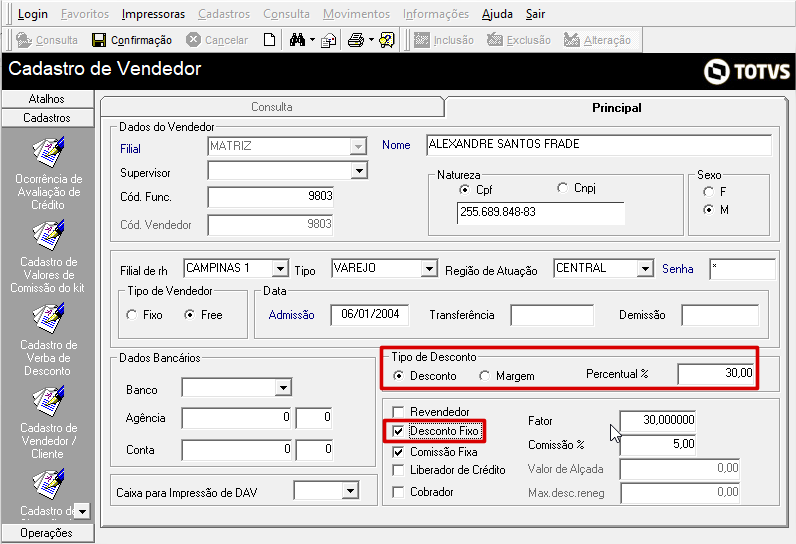The image size is (796, 544).
Task: Toggle the Revendedor checkbox
Action: [x=399, y=412]
